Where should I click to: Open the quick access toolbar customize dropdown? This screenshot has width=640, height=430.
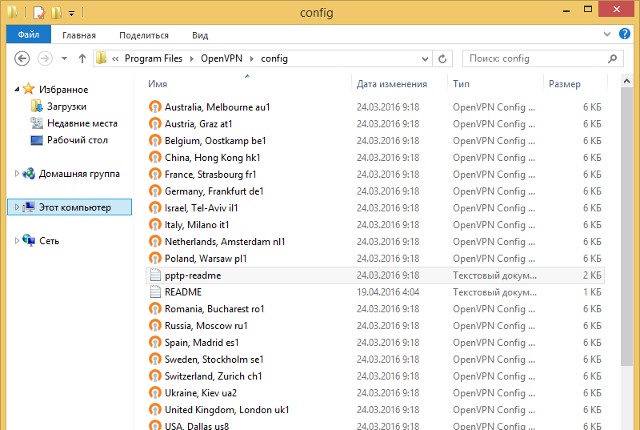(x=71, y=13)
